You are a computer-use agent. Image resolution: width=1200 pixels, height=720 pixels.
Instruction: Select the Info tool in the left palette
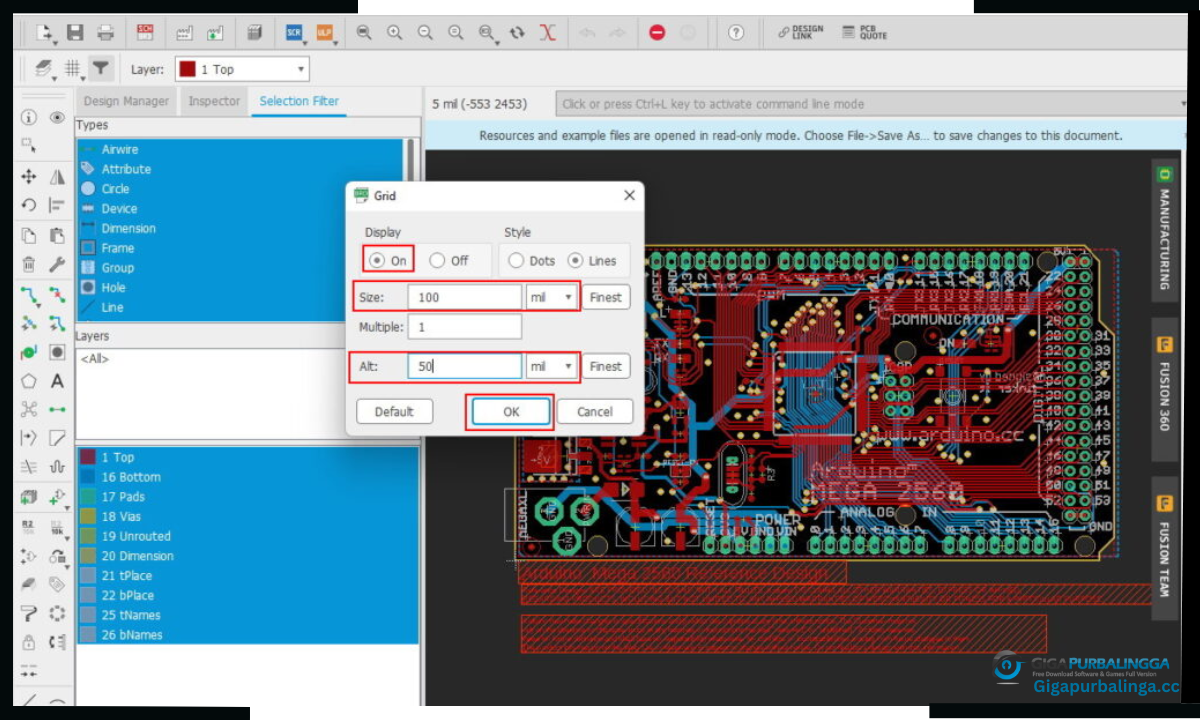pyautogui.click(x=29, y=117)
